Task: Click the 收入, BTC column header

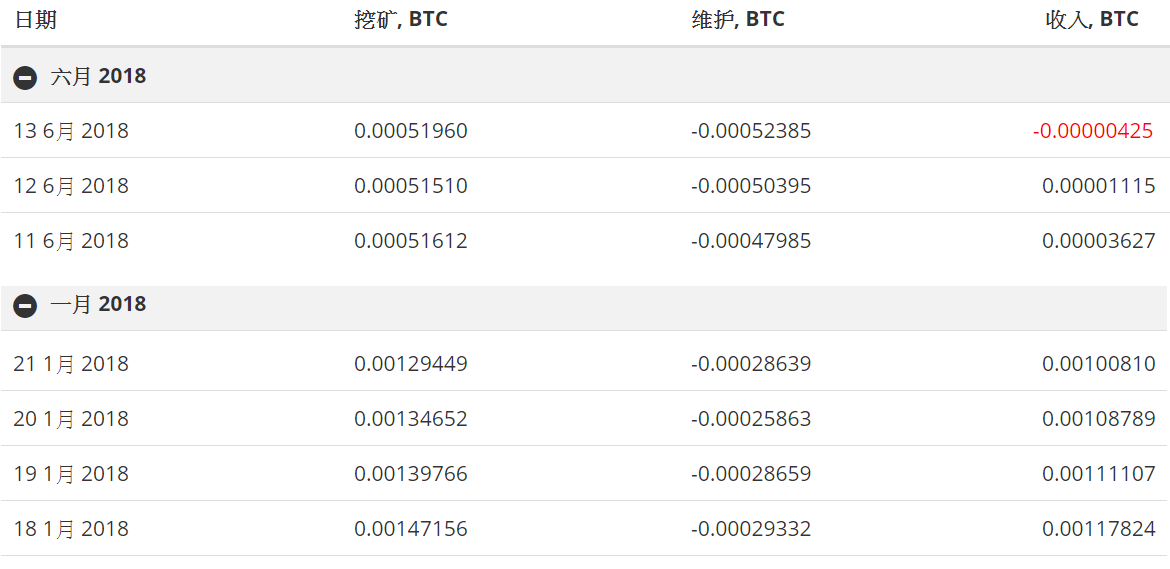Action: pyautogui.click(x=1091, y=19)
